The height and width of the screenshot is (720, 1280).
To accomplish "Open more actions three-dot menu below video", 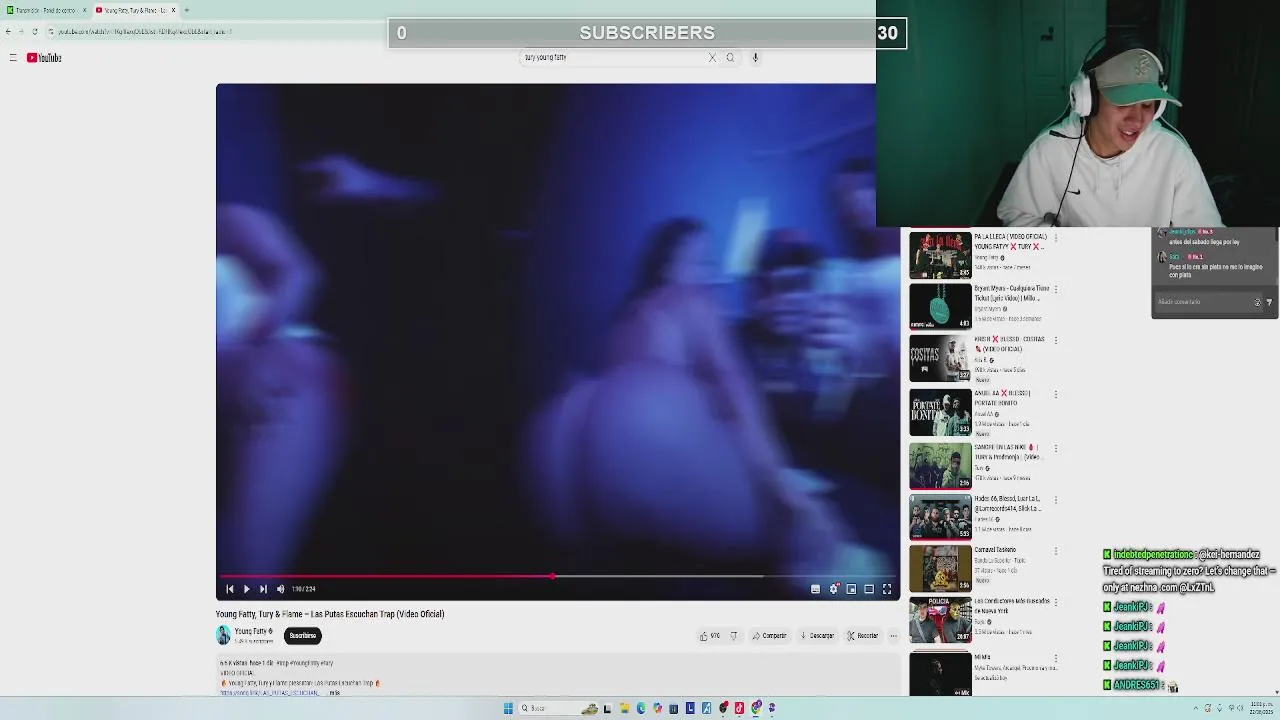I will pos(893,636).
